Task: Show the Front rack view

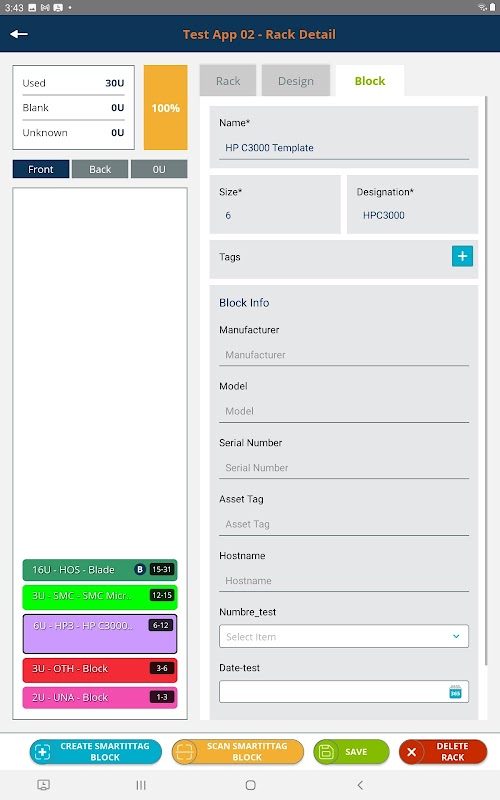Action: click(41, 169)
